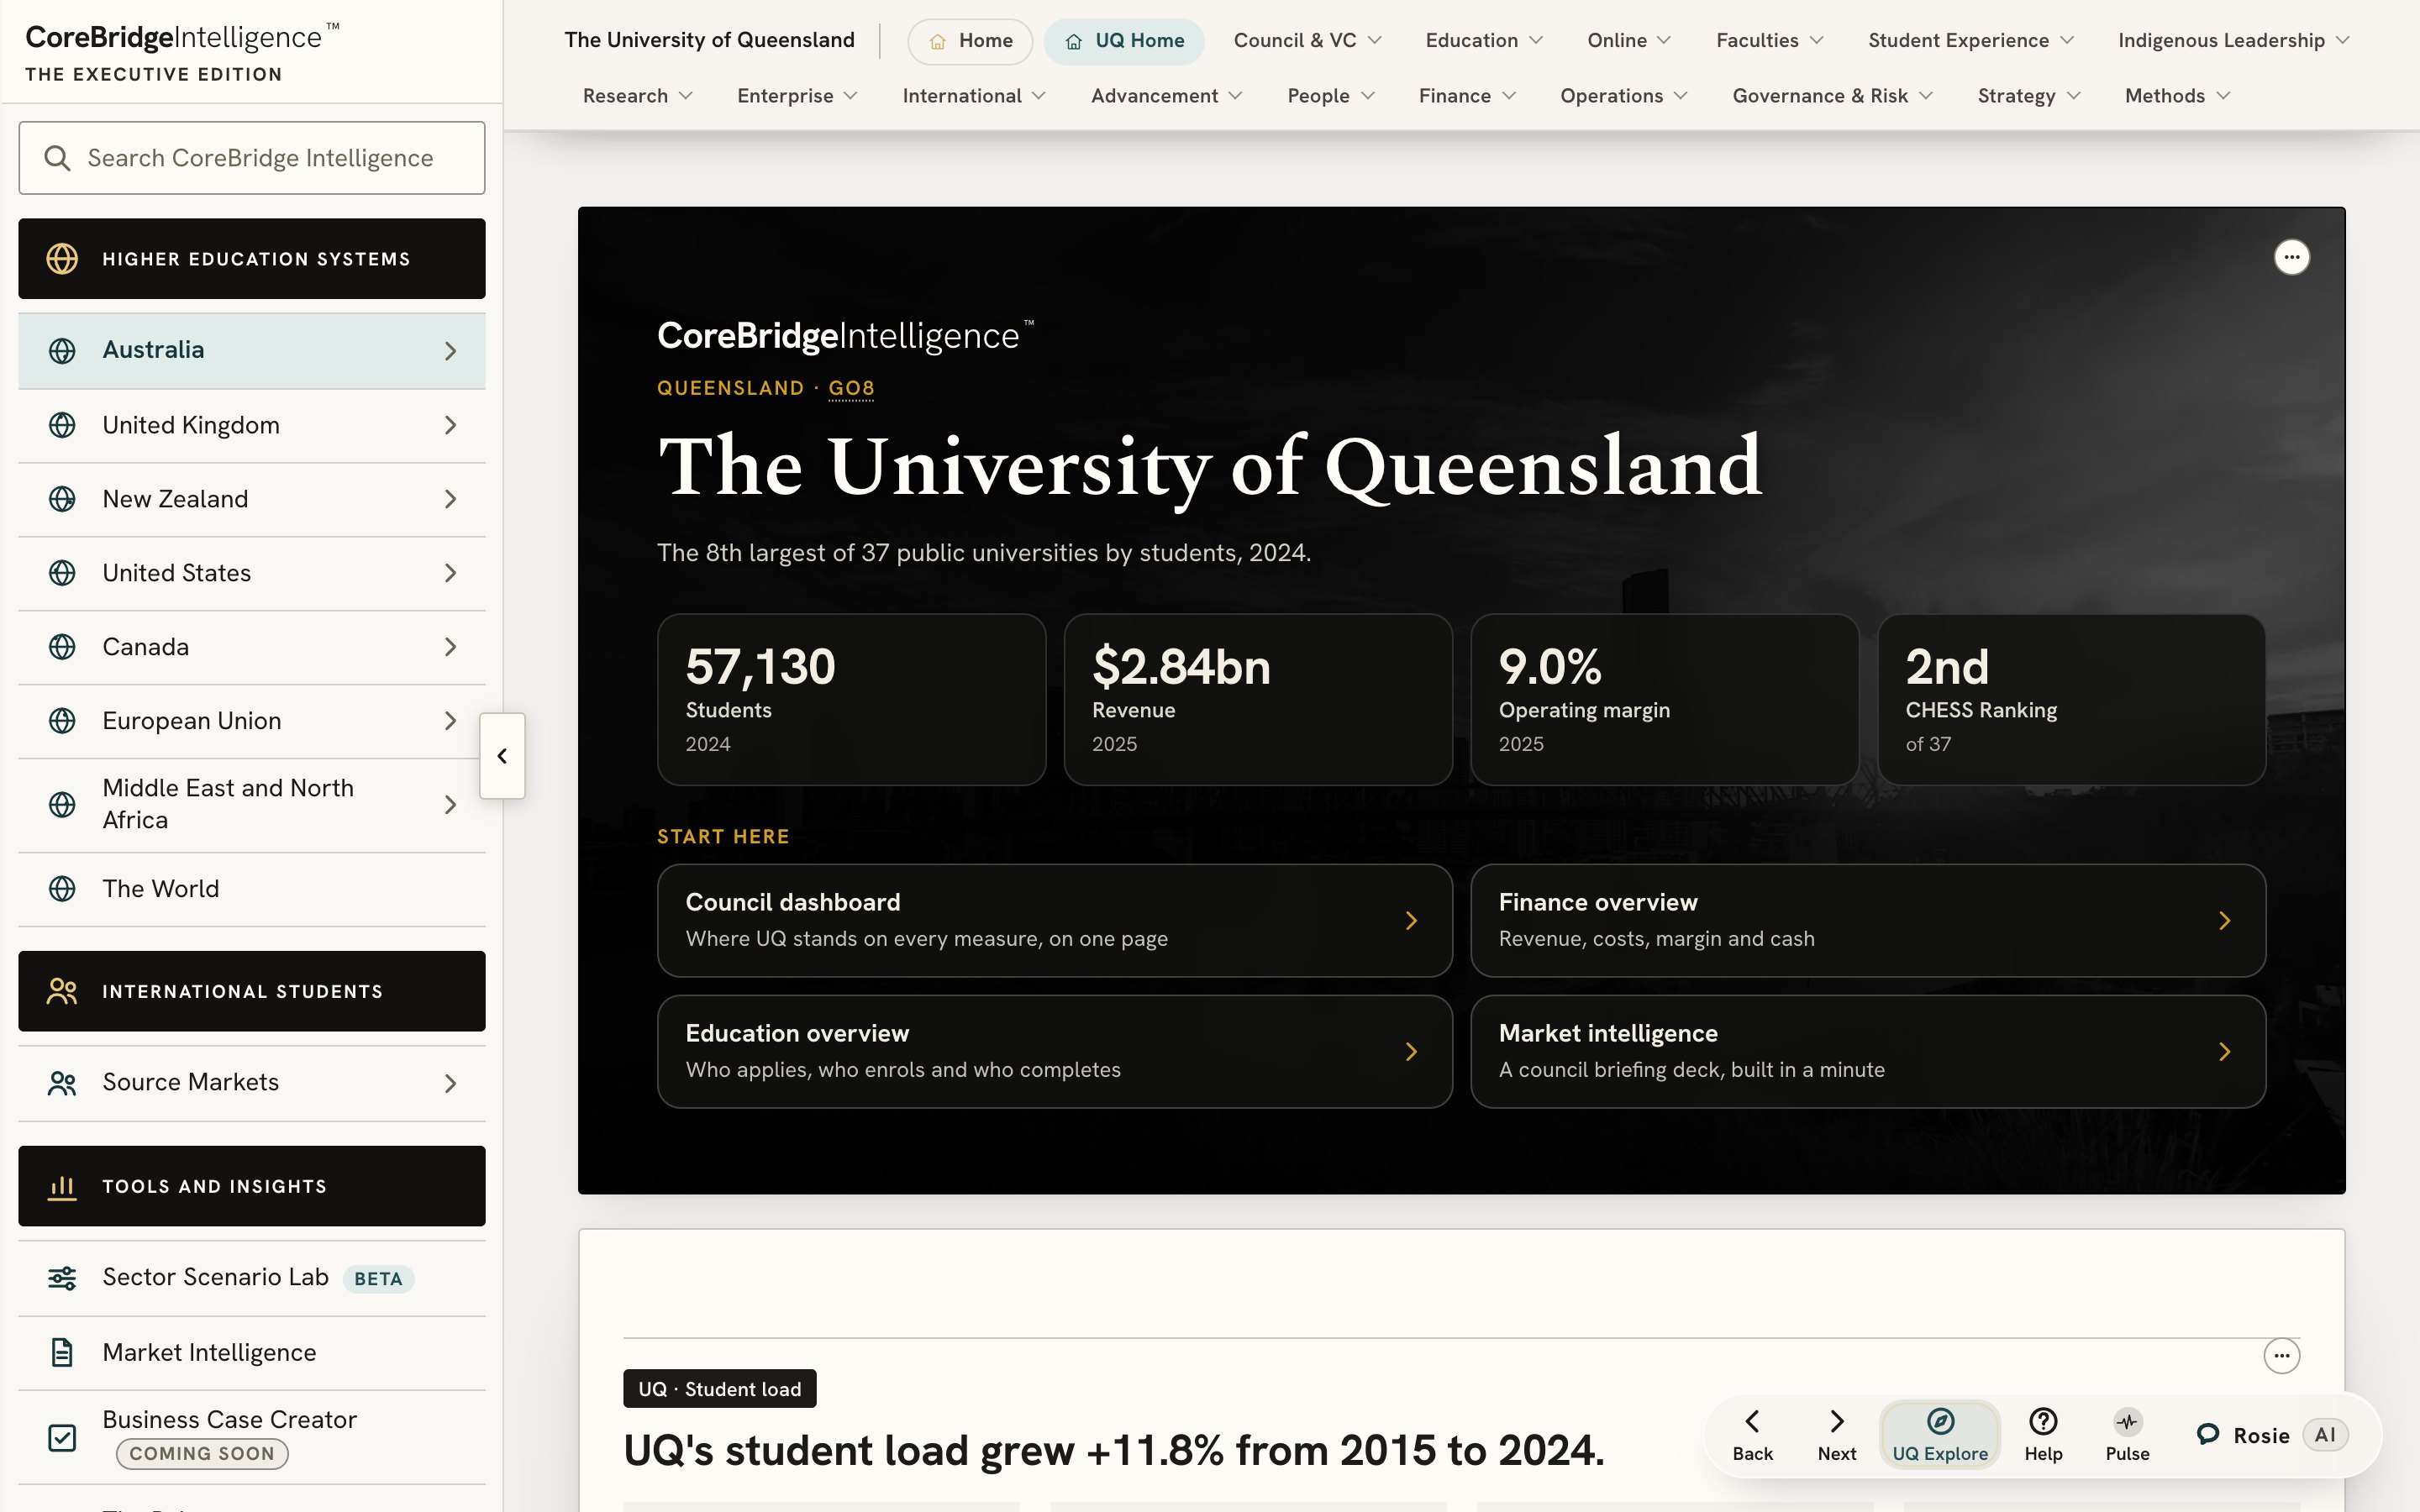Open the Research dropdown menu
Screen dimensions: 2420x1512
638,96
